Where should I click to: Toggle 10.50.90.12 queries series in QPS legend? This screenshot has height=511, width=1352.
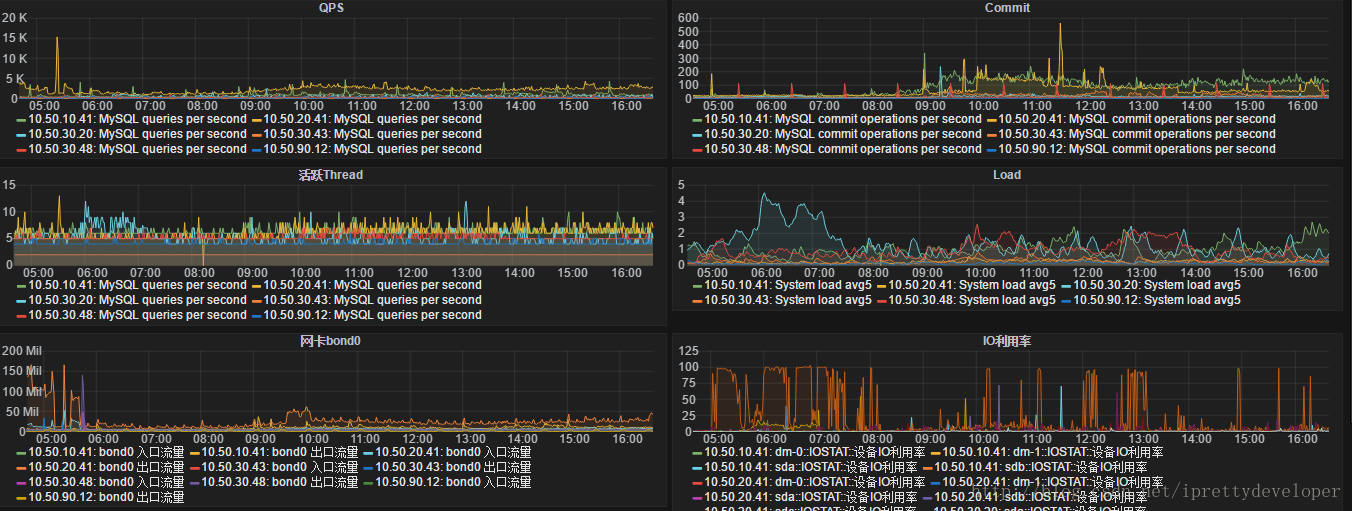[366, 148]
